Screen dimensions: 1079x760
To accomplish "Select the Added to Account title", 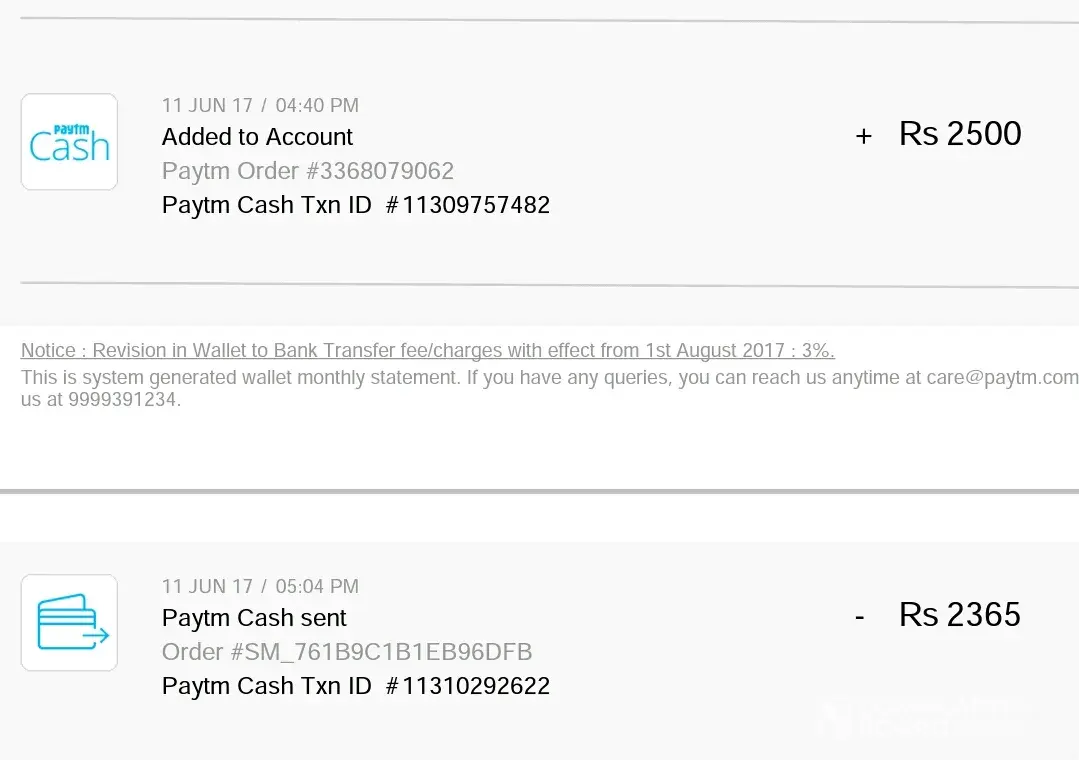I will (x=257, y=137).
